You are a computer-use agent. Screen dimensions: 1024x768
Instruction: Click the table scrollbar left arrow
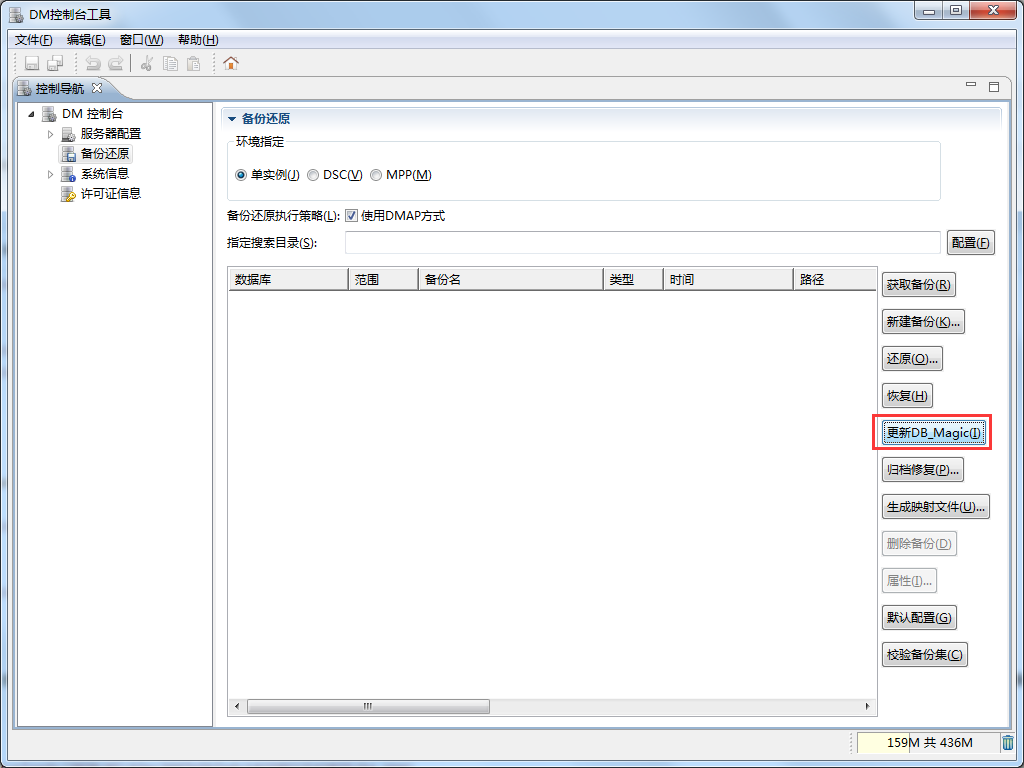[x=237, y=707]
